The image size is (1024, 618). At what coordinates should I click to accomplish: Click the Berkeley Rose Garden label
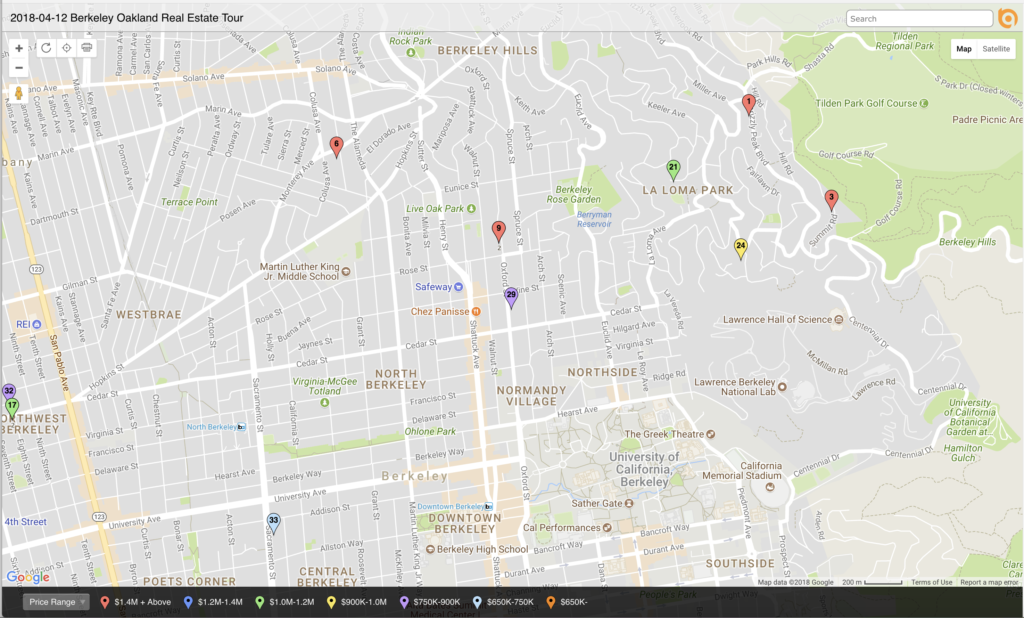tap(573, 194)
